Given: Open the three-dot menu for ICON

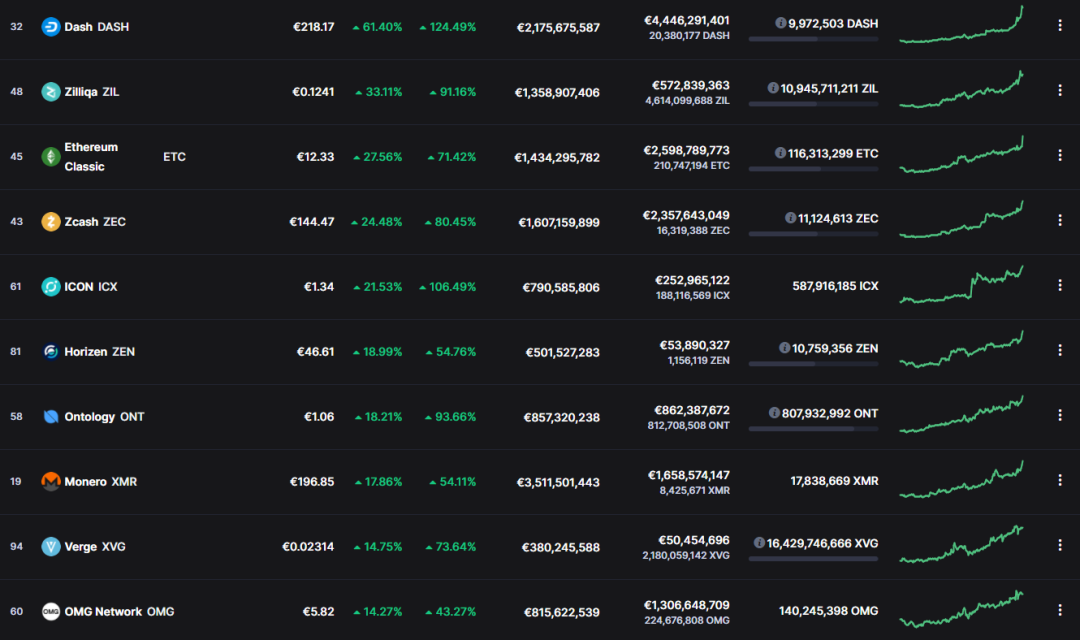Looking at the screenshot, I should point(1059,285).
